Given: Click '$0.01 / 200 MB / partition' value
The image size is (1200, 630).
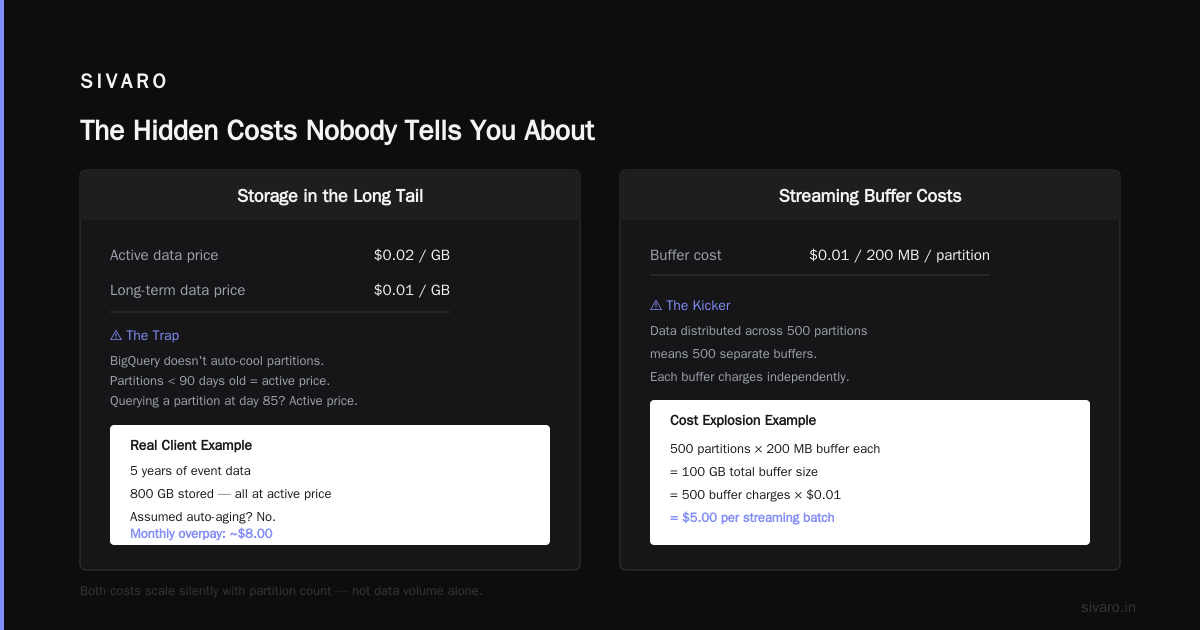Looking at the screenshot, I should point(900,255).
